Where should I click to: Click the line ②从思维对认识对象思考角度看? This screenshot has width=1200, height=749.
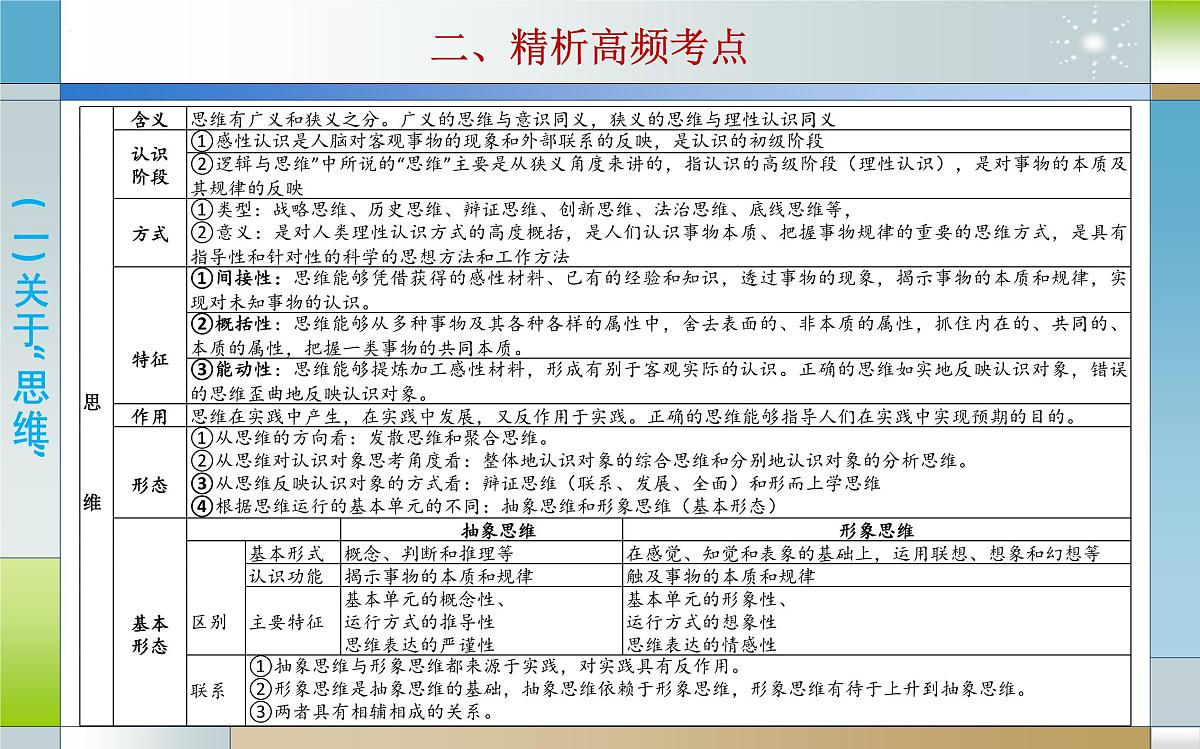click(x=579, y=462)
